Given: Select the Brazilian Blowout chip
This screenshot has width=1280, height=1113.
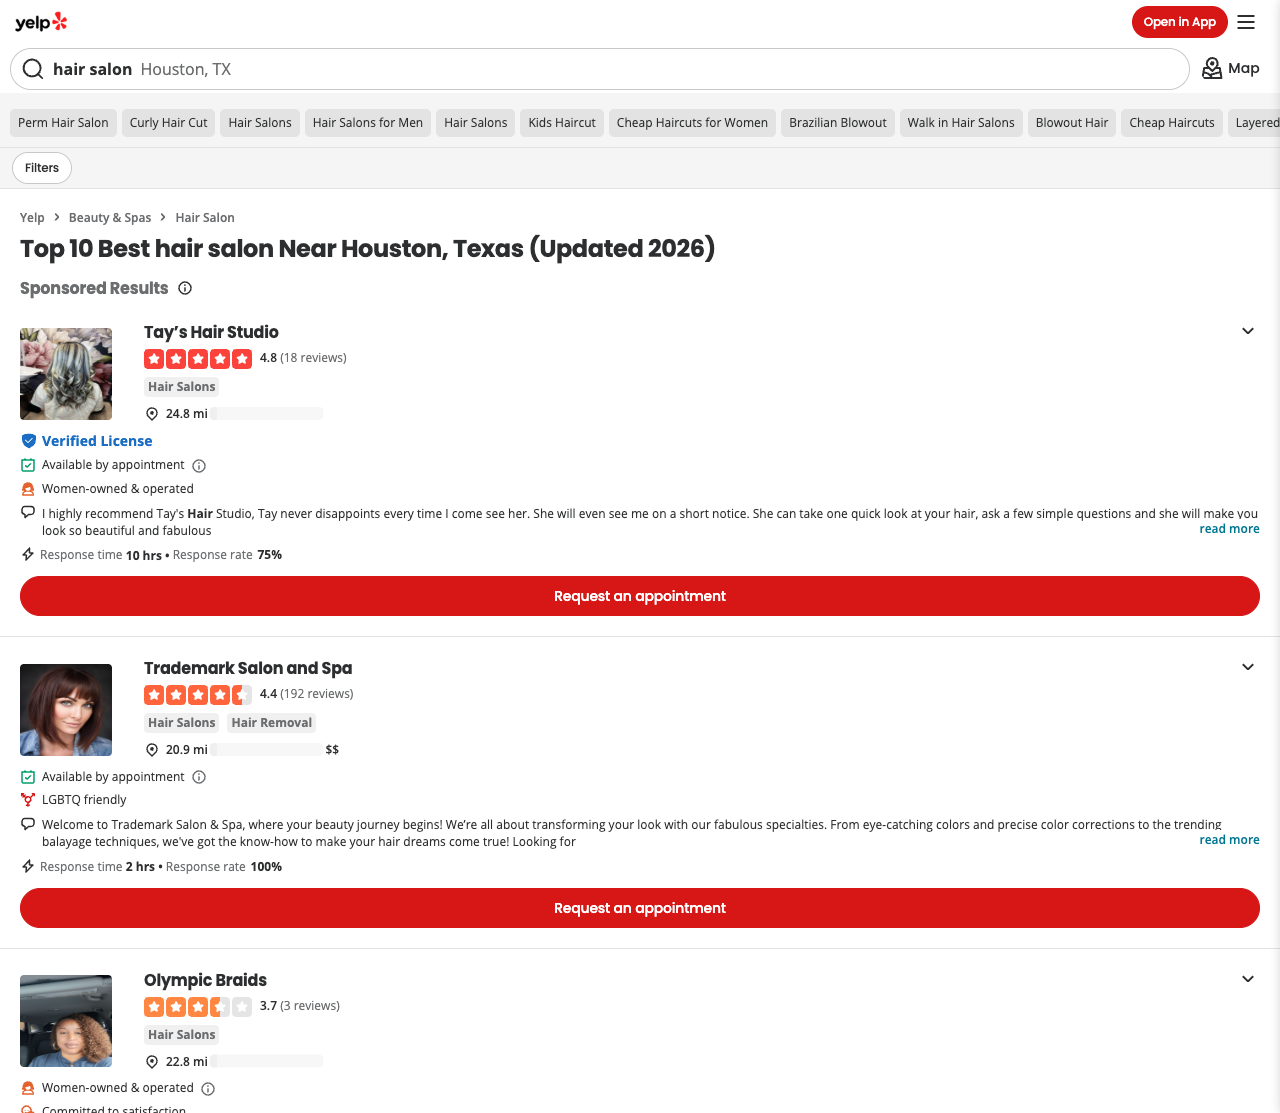Looking at the screenshot, I should click(838, 123).
